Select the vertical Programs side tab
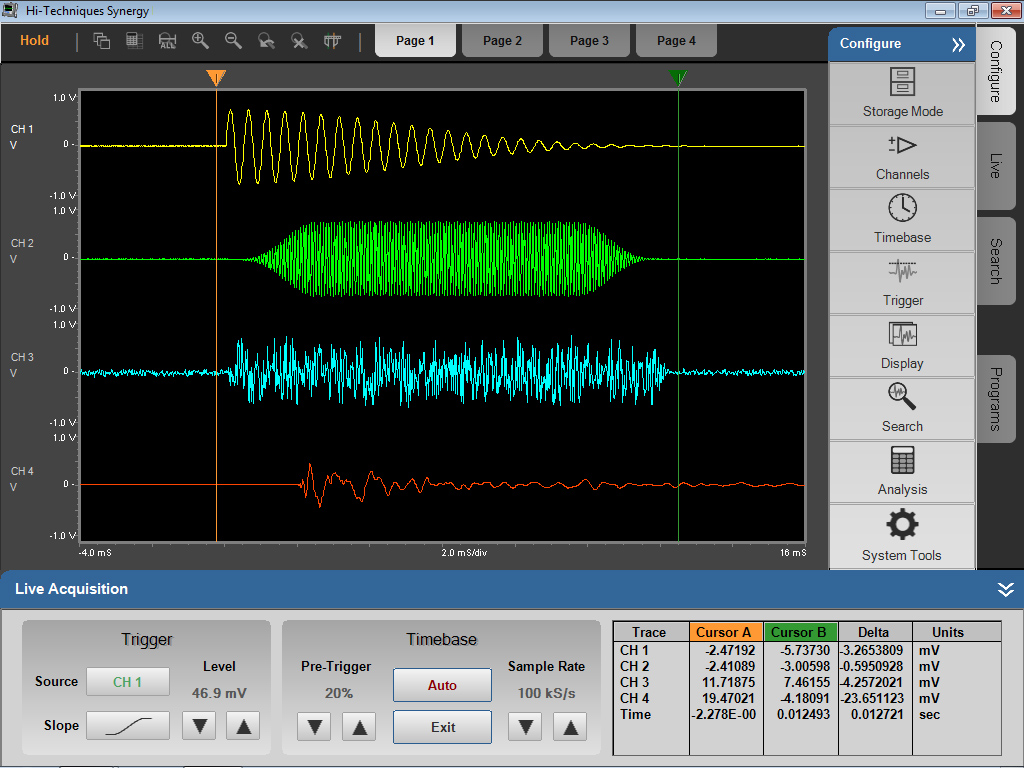 [996, 398]
